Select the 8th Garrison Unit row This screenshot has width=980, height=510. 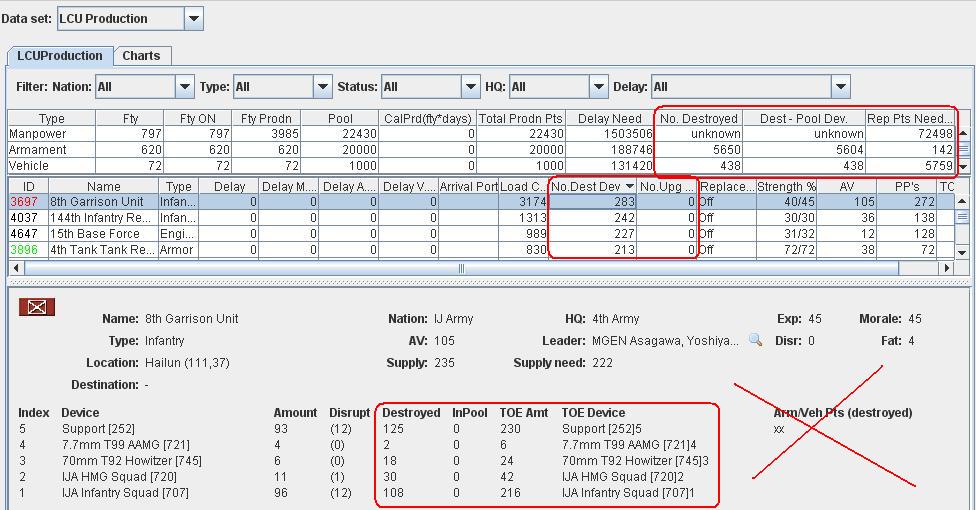(481, 202)
